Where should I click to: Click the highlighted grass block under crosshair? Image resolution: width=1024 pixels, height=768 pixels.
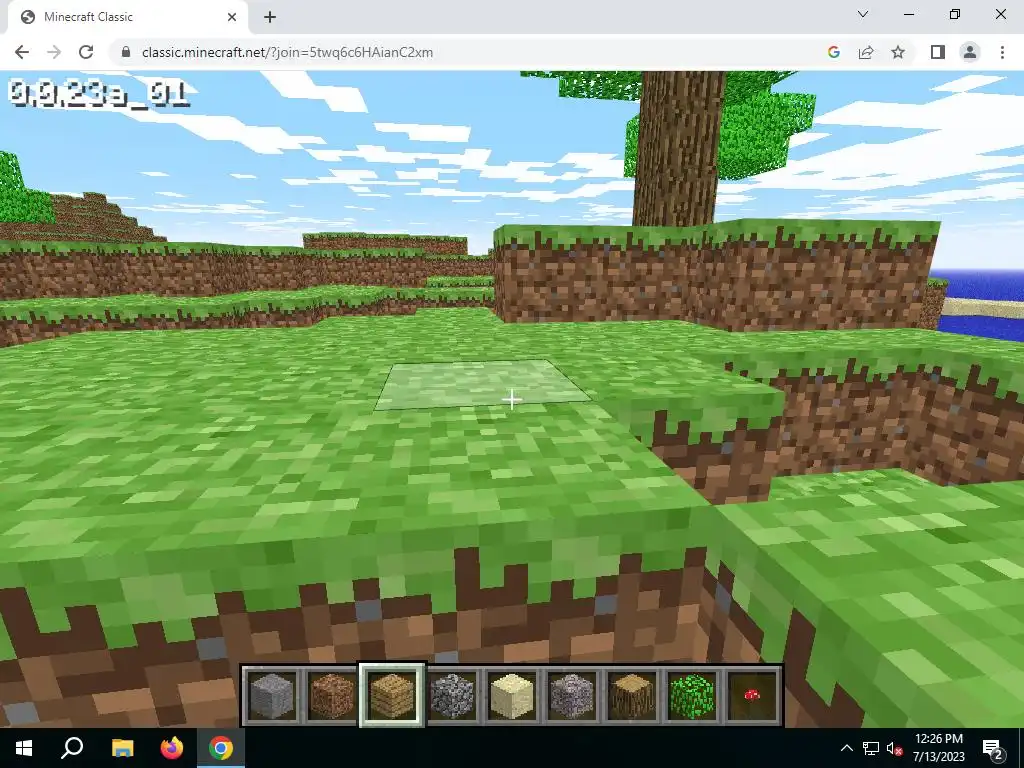(x=482, y=384)
